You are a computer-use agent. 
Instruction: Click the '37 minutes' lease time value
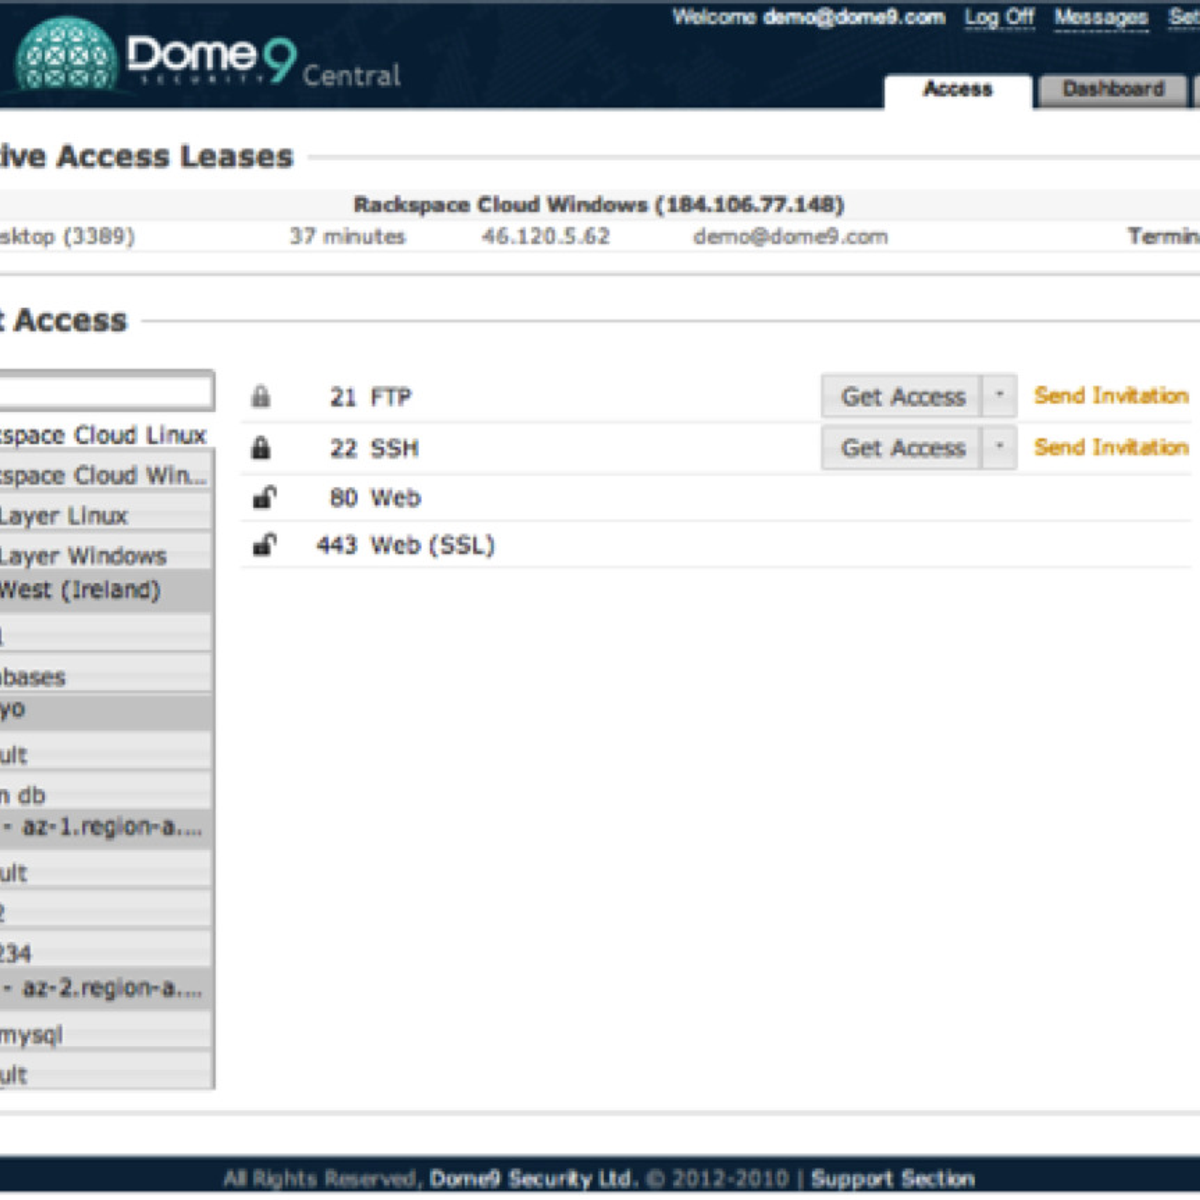coord(348,237)
